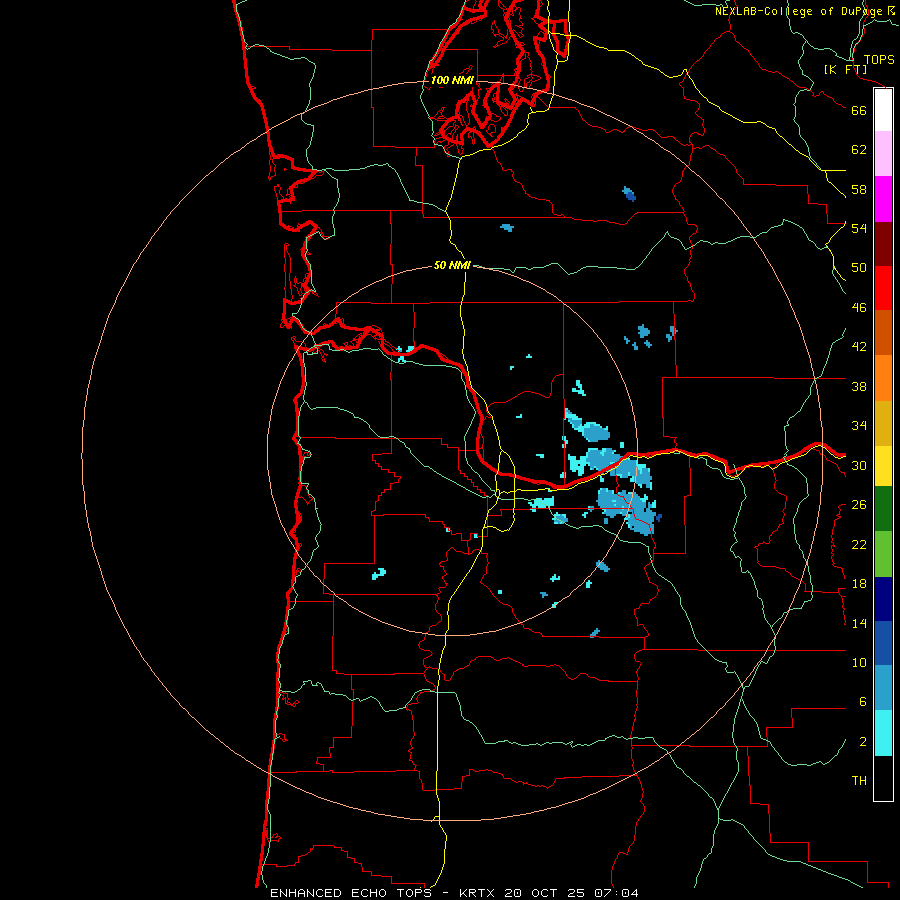Click the magenta 58 kft legend swatch

click(883, 199)
